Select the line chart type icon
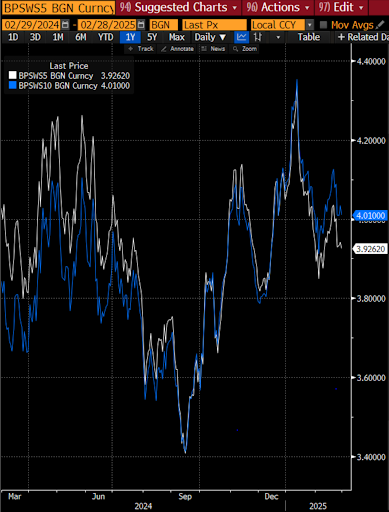389x512 pixels. 241,37
